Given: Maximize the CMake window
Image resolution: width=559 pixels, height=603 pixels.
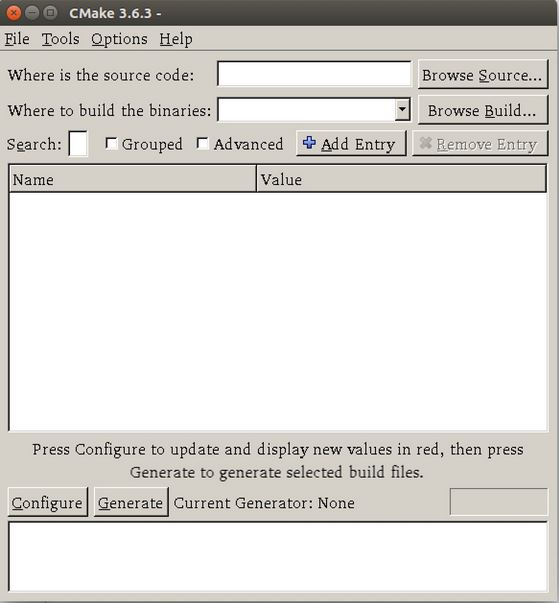Looking at the screenshot, I should click(x=50, y=13).
